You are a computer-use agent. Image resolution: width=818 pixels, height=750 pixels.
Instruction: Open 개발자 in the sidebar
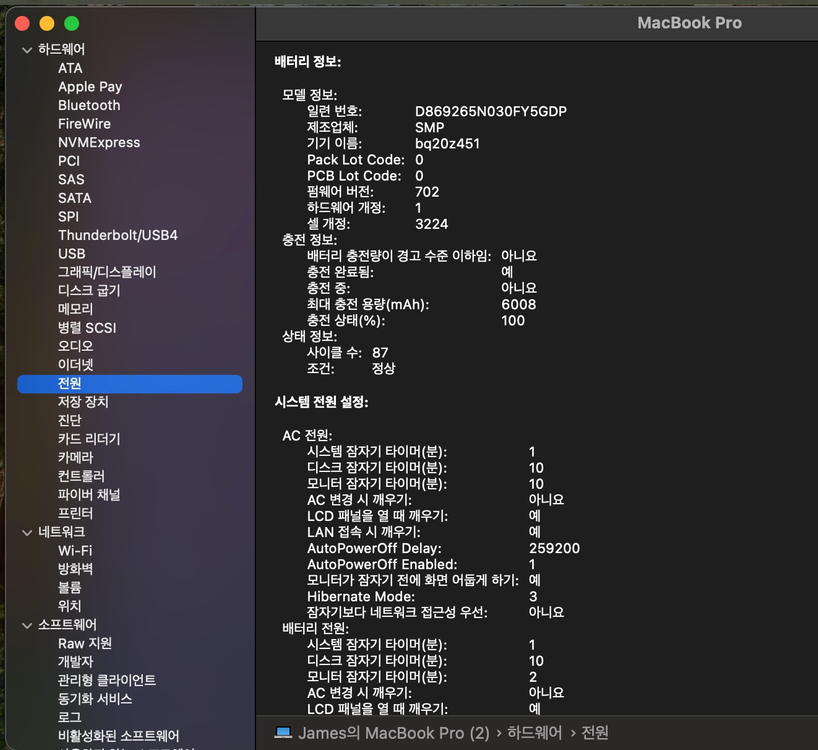tap(76, 662)
